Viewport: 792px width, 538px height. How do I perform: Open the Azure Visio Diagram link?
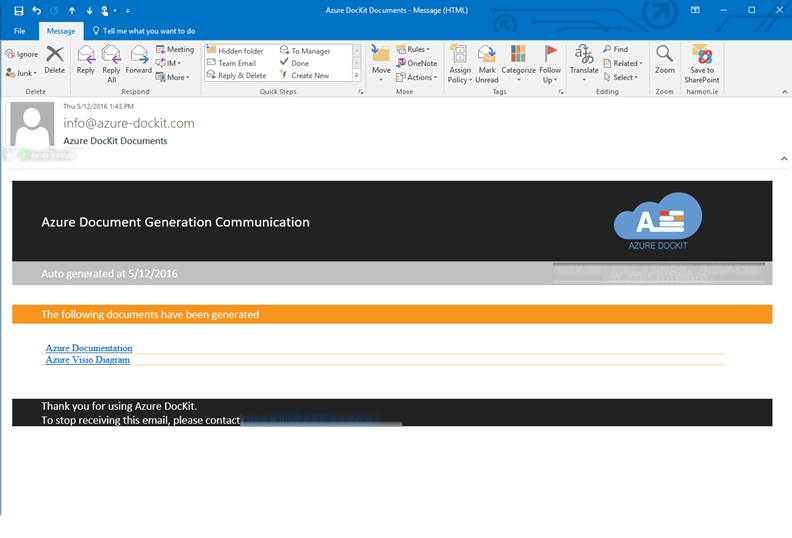pyautogui.click(x=87, y=360)
